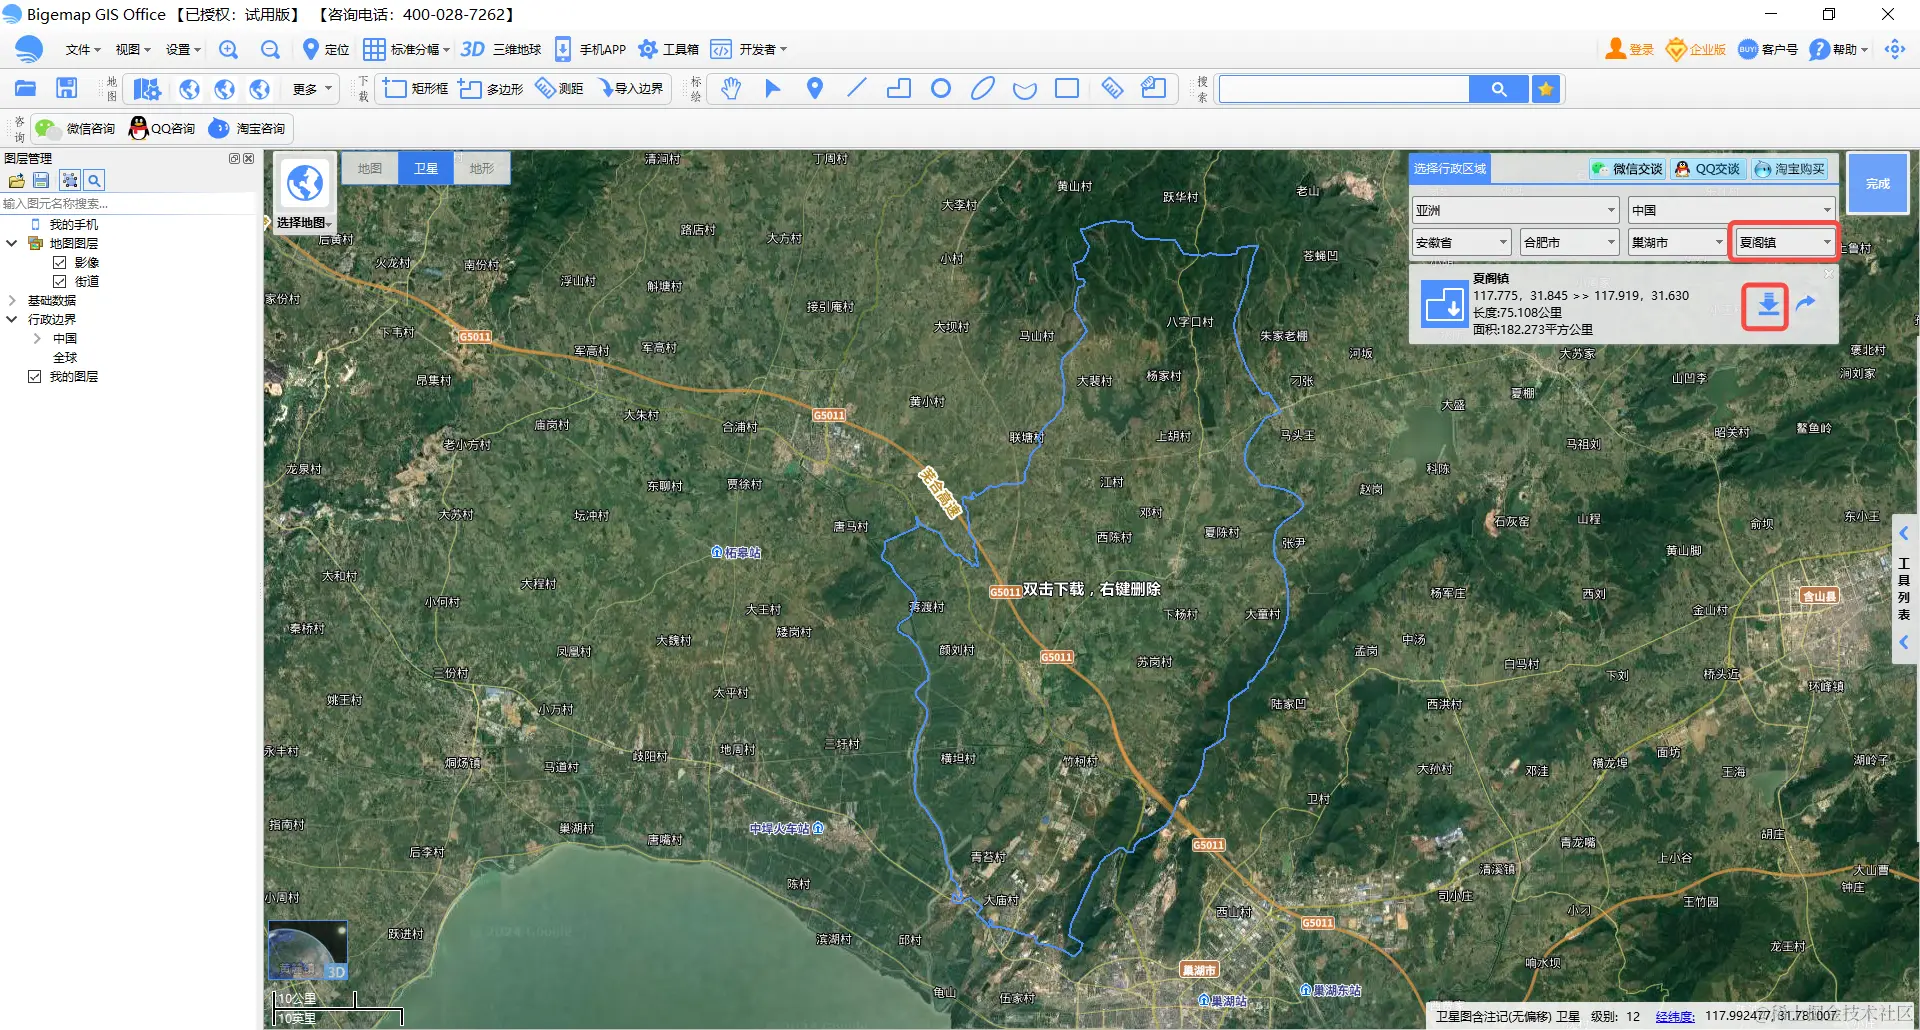Switch to the 地形 terrain tab
The image size is (1920, 1030).
click(482, 169)
